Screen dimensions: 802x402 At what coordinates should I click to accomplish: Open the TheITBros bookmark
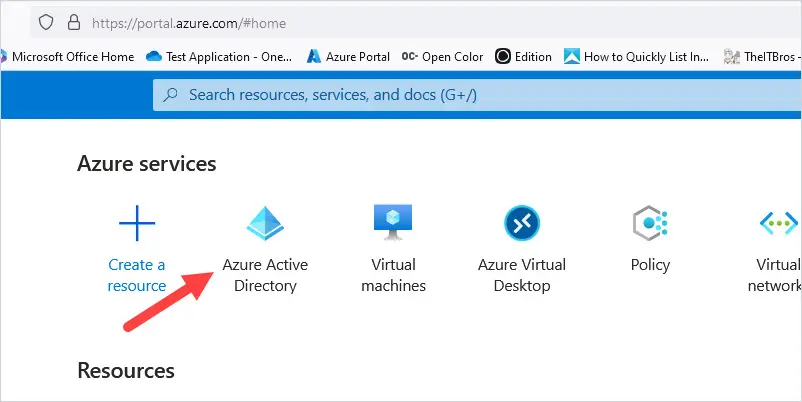(x=762, y=57)
